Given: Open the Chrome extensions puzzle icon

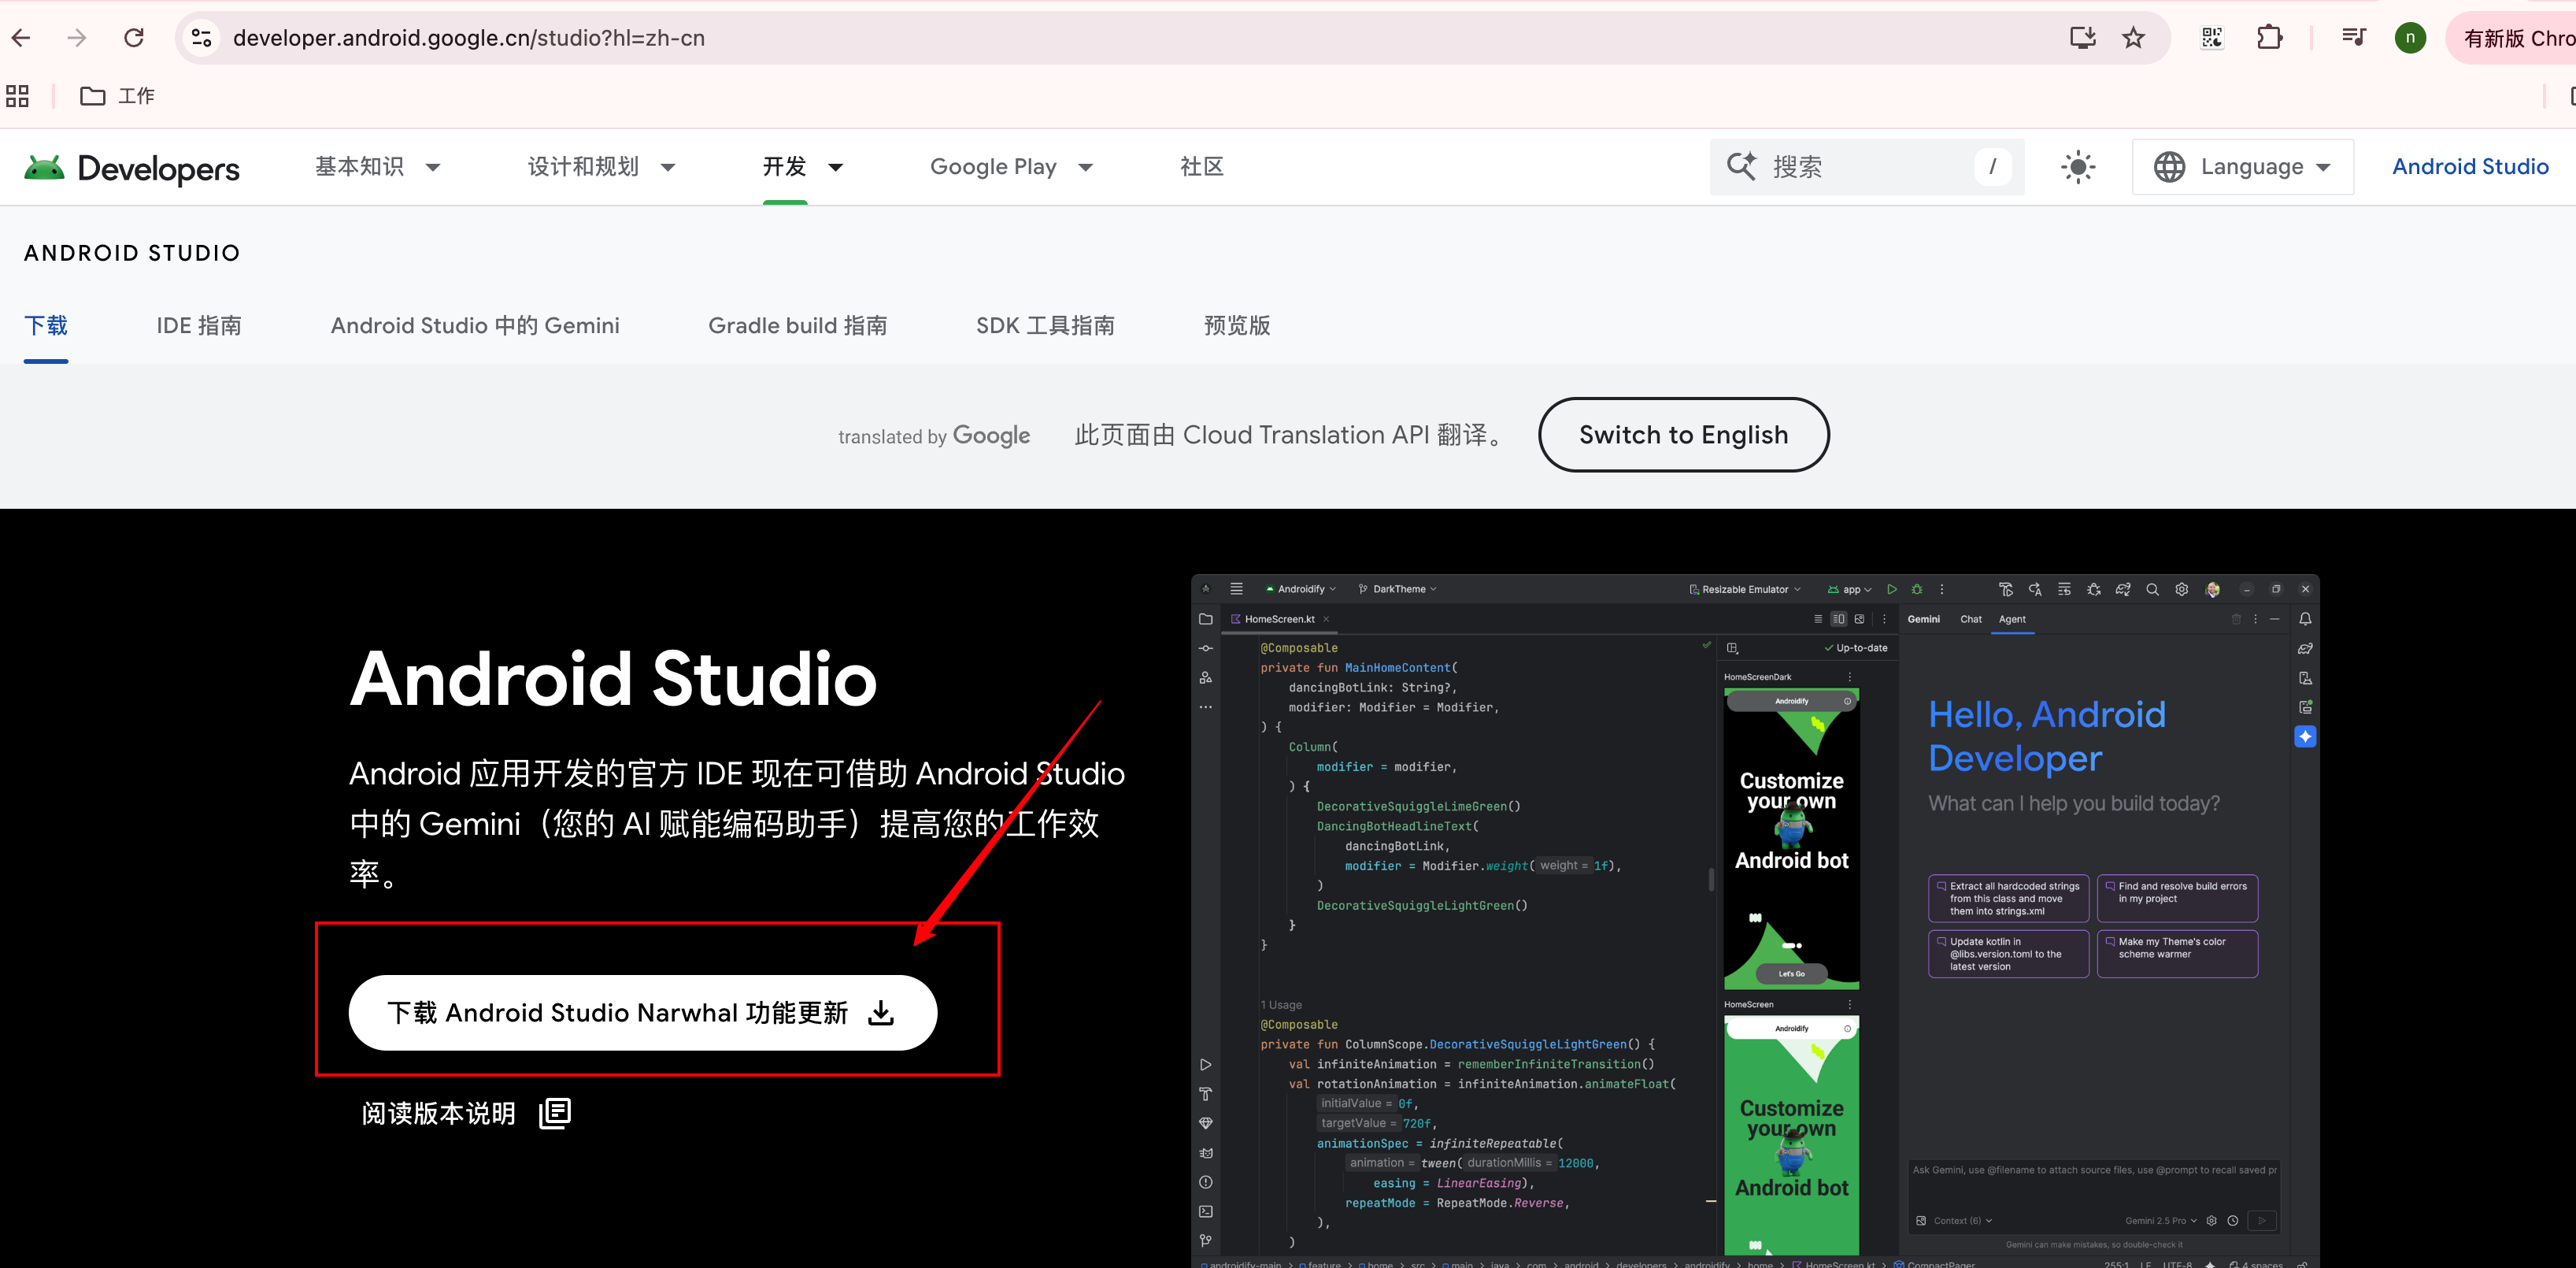Looking at the screenshot, I should point(2269,38).
